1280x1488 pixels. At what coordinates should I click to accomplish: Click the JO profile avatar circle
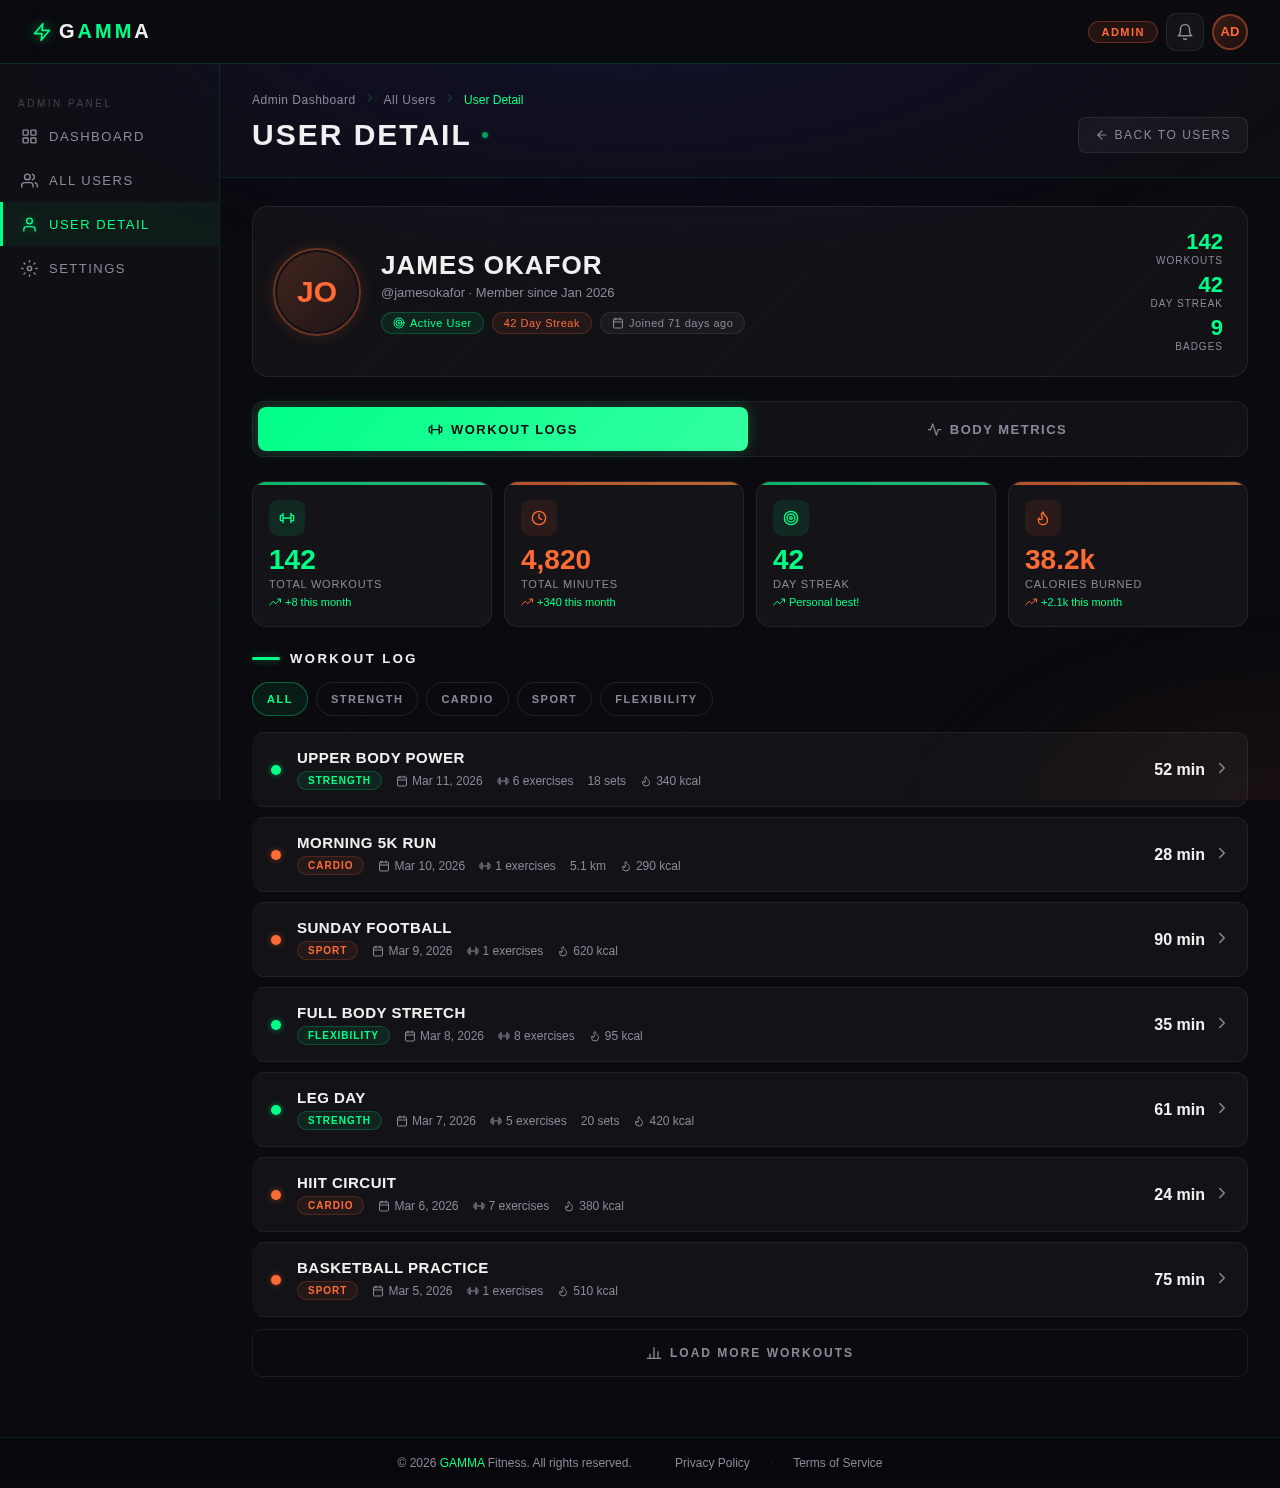(316, 292)
